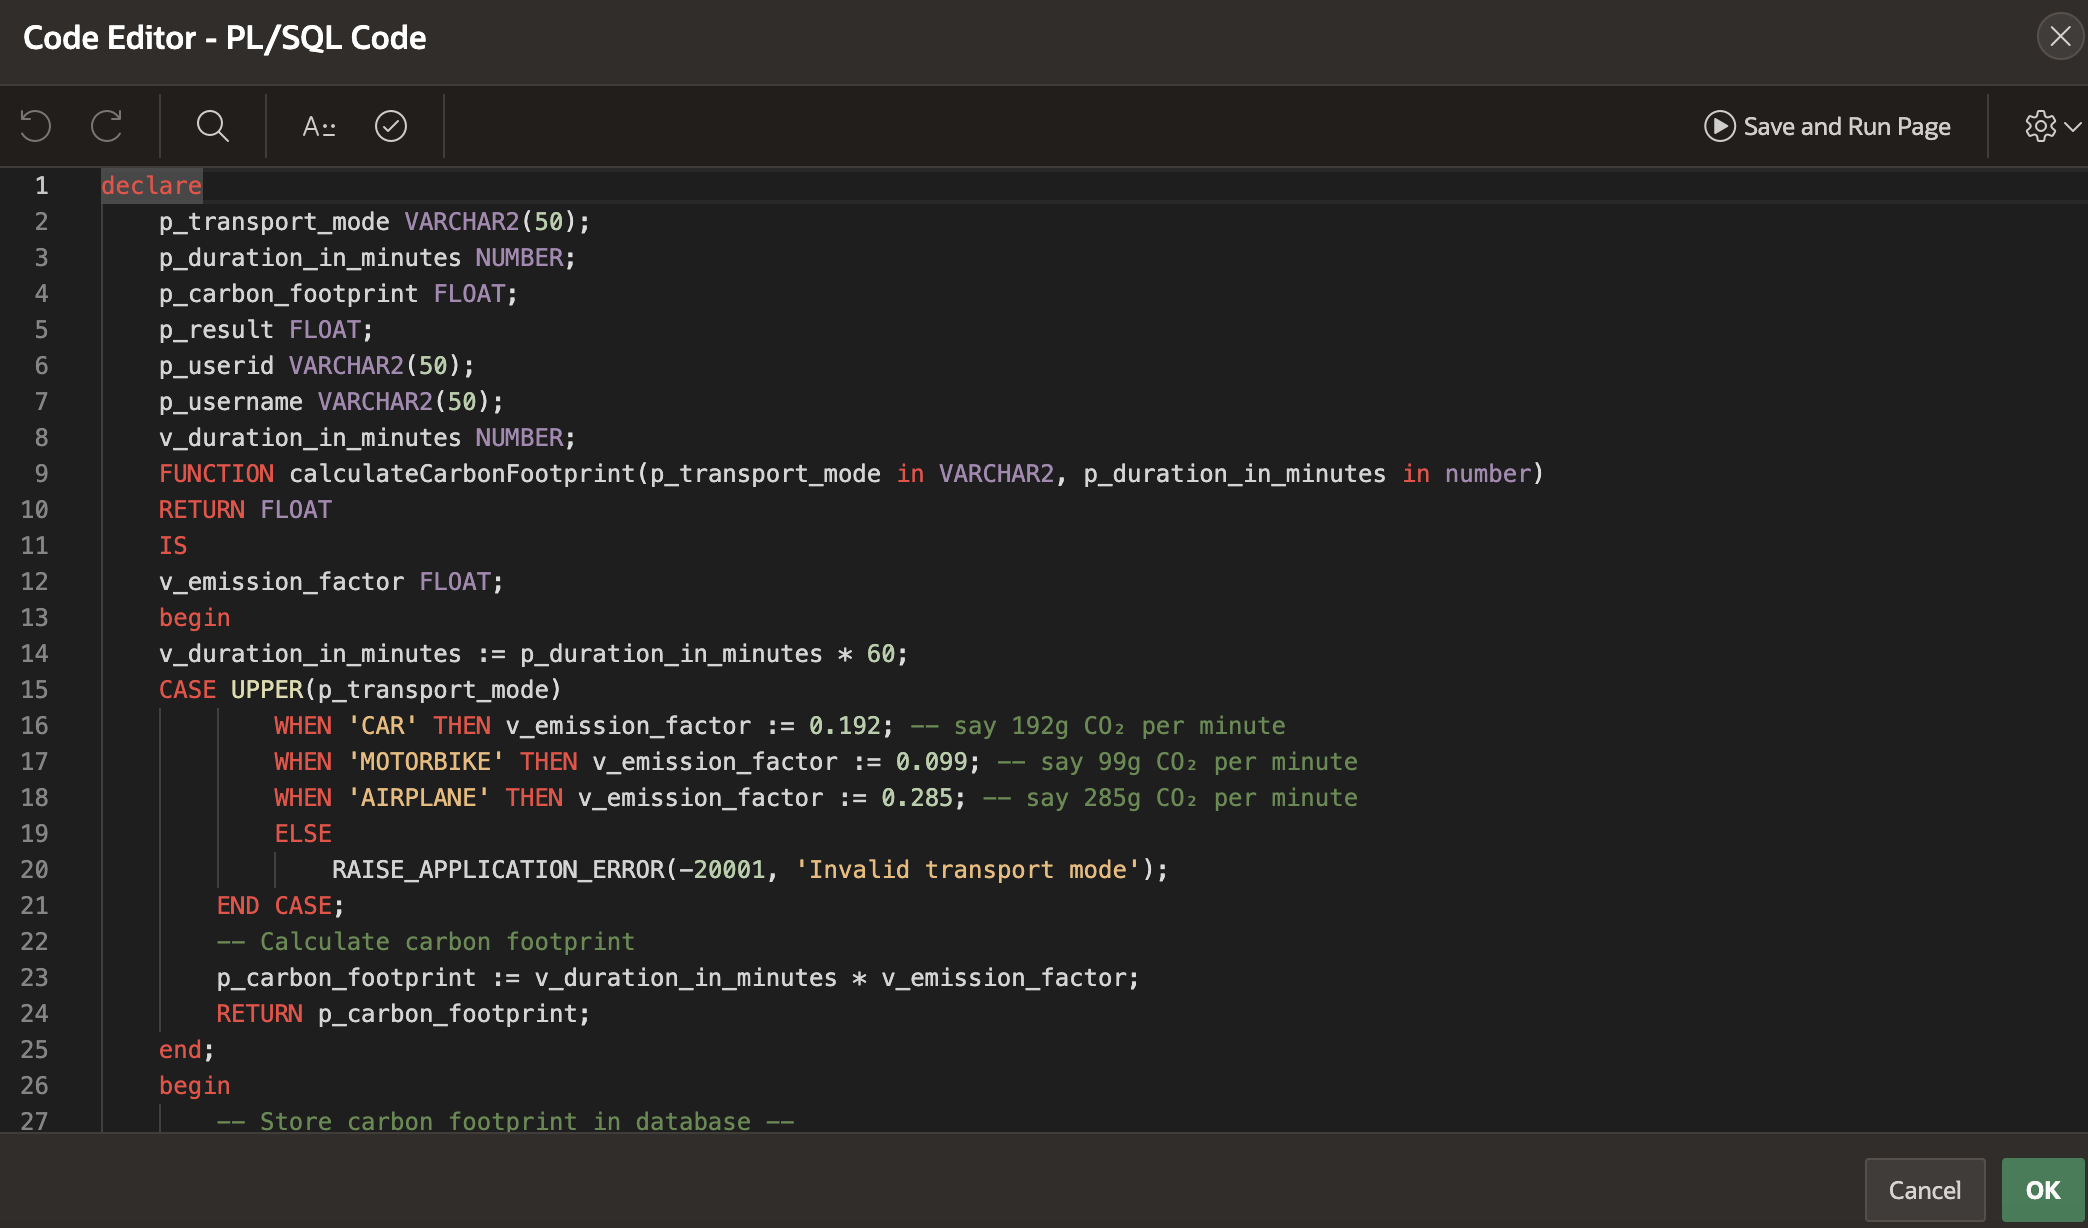The height and width of the screenshot is (1228, 2088).
Task: Click the Undo icon in toolbar
Action: [36, 126]
